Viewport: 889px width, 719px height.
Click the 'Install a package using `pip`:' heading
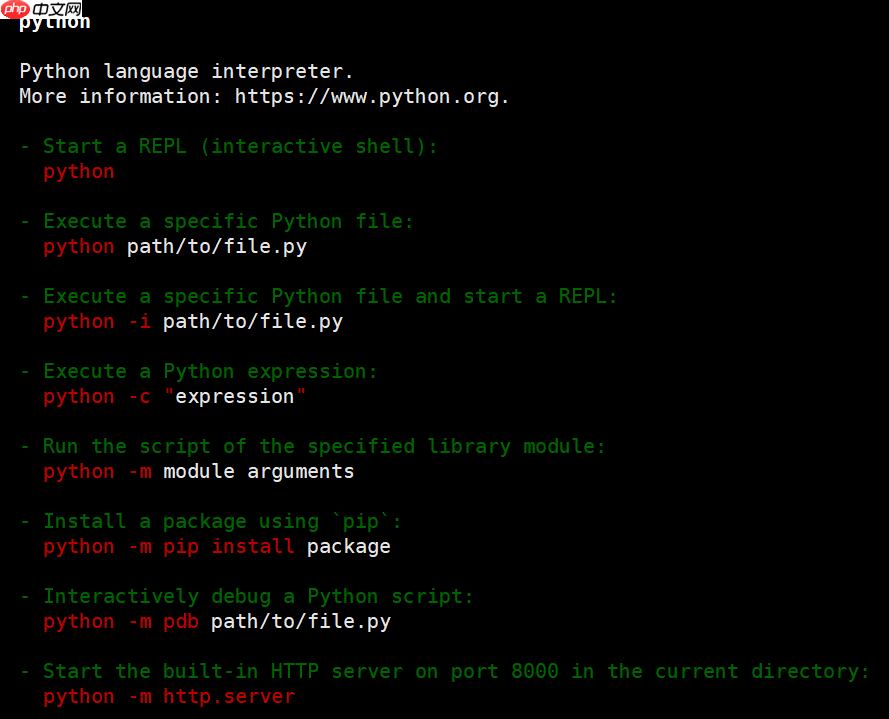(x=222, y=522)
